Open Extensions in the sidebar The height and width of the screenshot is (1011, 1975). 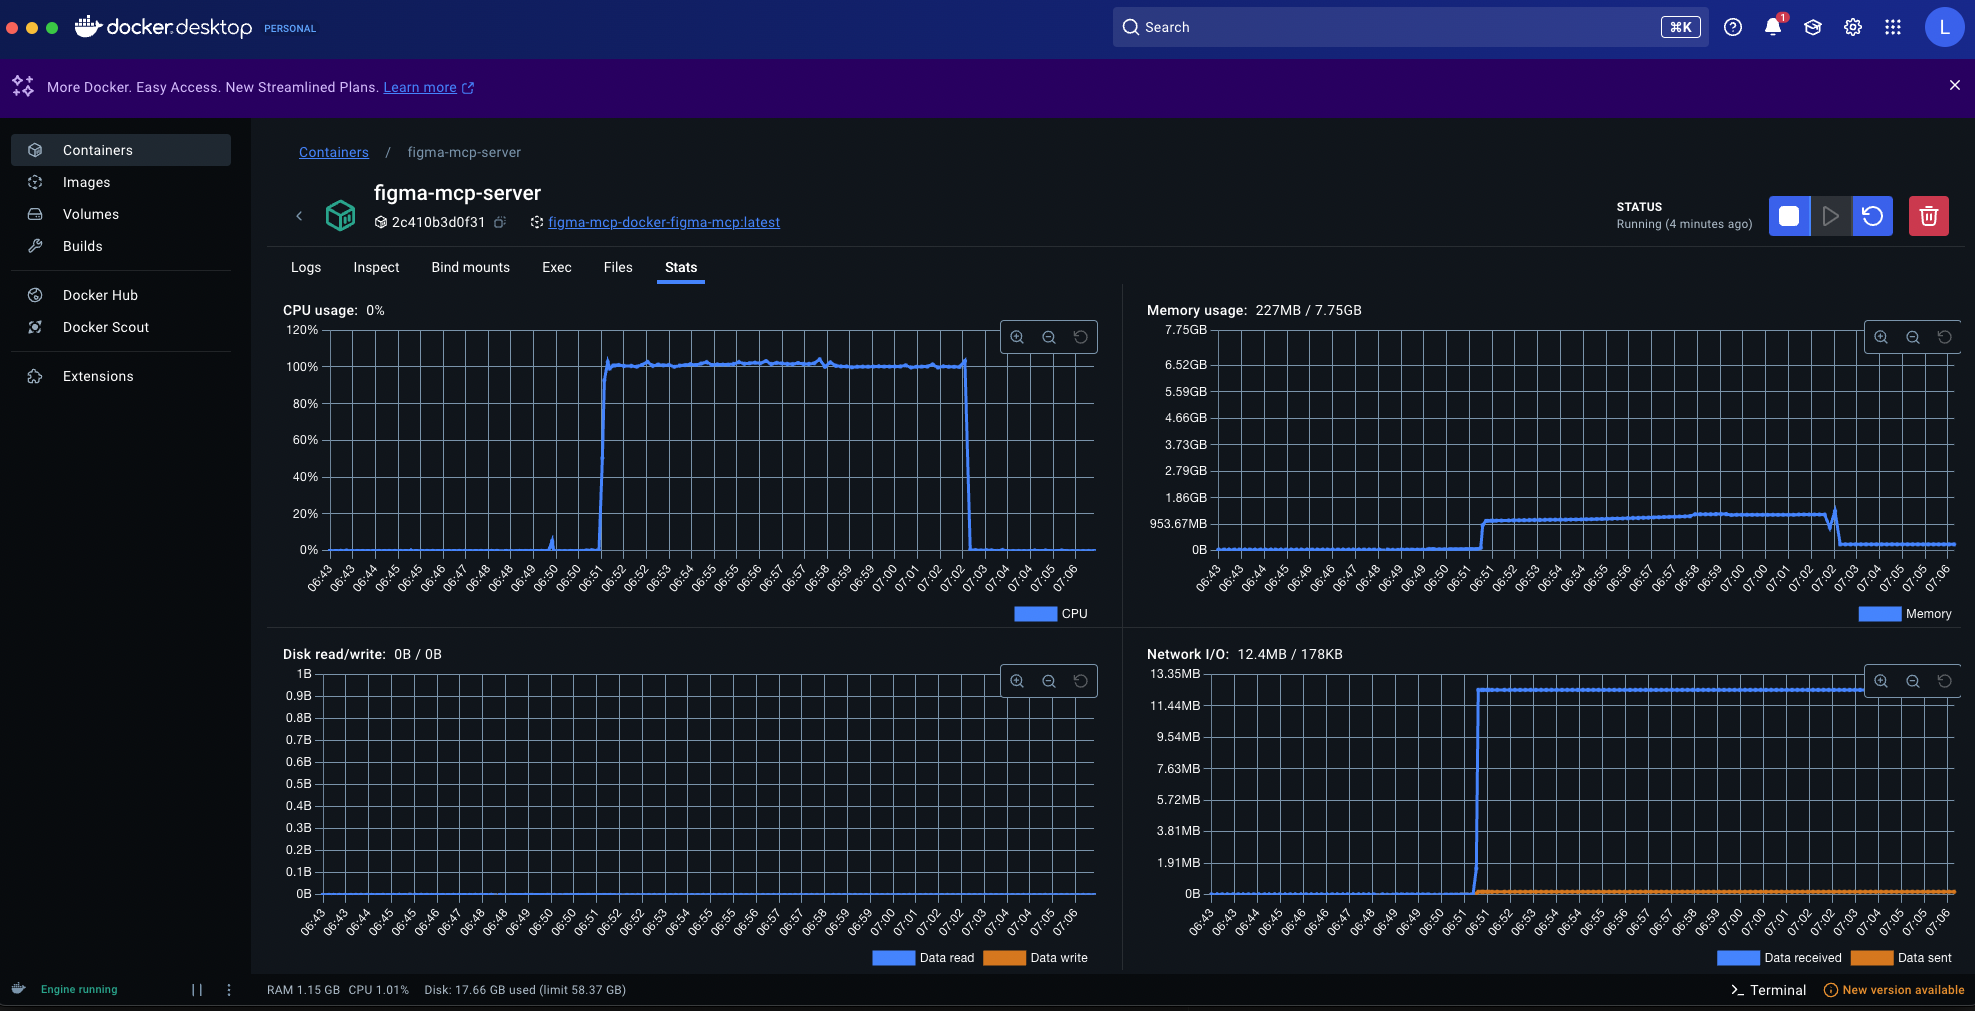point(121,376)
